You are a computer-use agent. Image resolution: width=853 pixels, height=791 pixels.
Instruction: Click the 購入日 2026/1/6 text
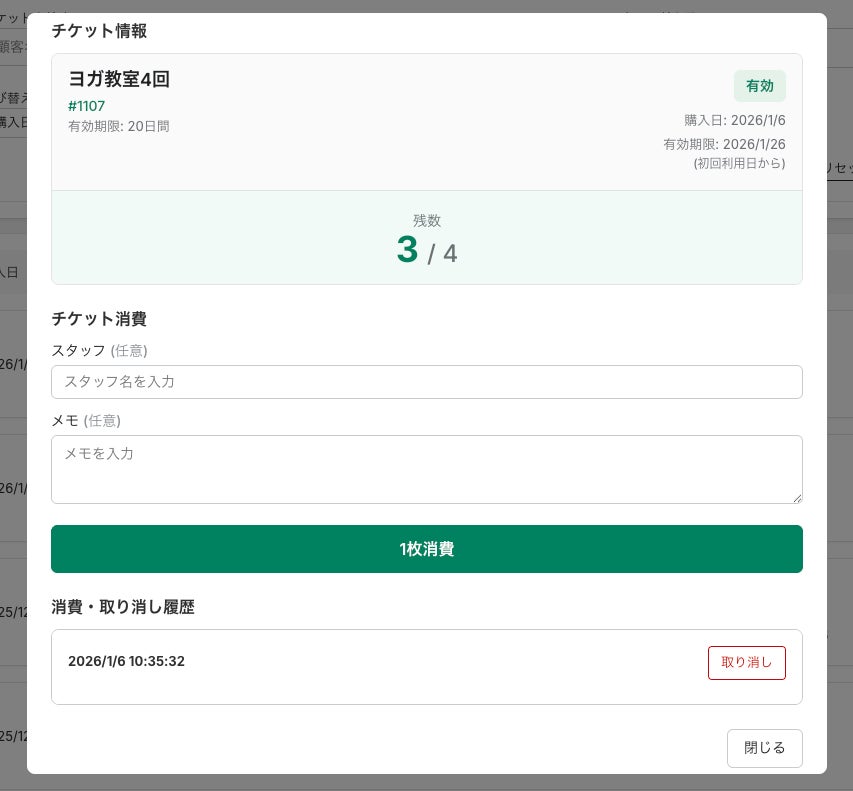[734, 121]
